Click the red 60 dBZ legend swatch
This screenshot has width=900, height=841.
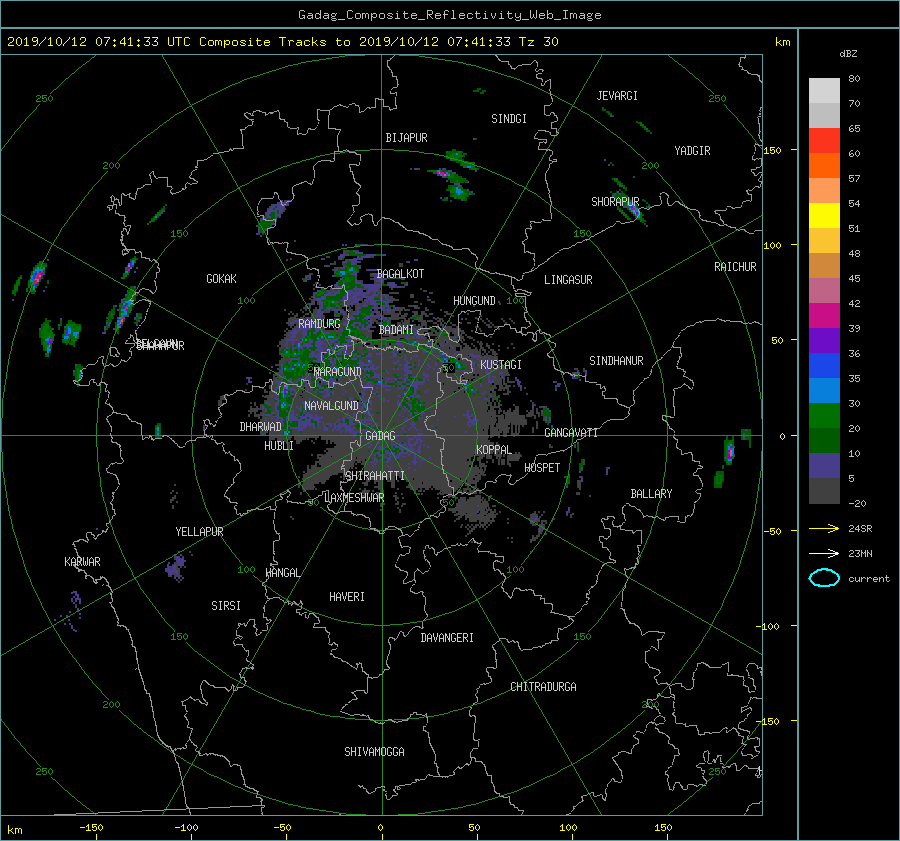(x=824, y=141)
